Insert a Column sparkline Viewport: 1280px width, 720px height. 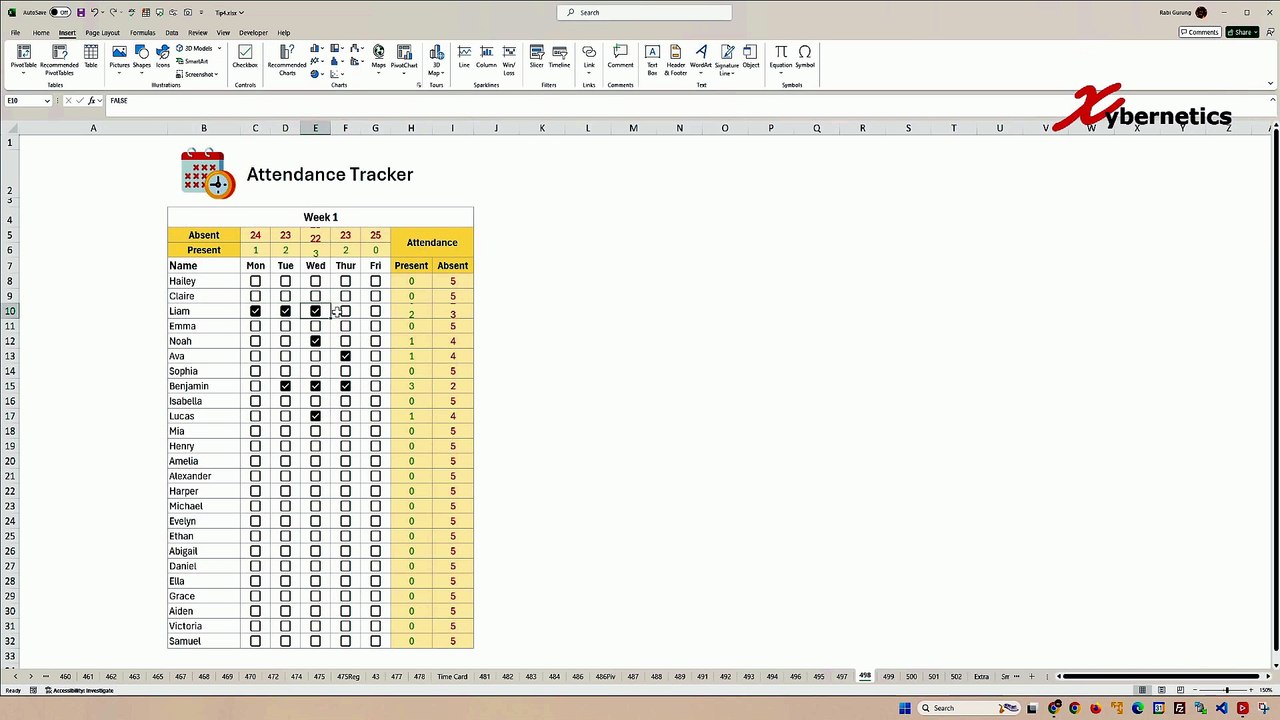(x=486, y=57)
